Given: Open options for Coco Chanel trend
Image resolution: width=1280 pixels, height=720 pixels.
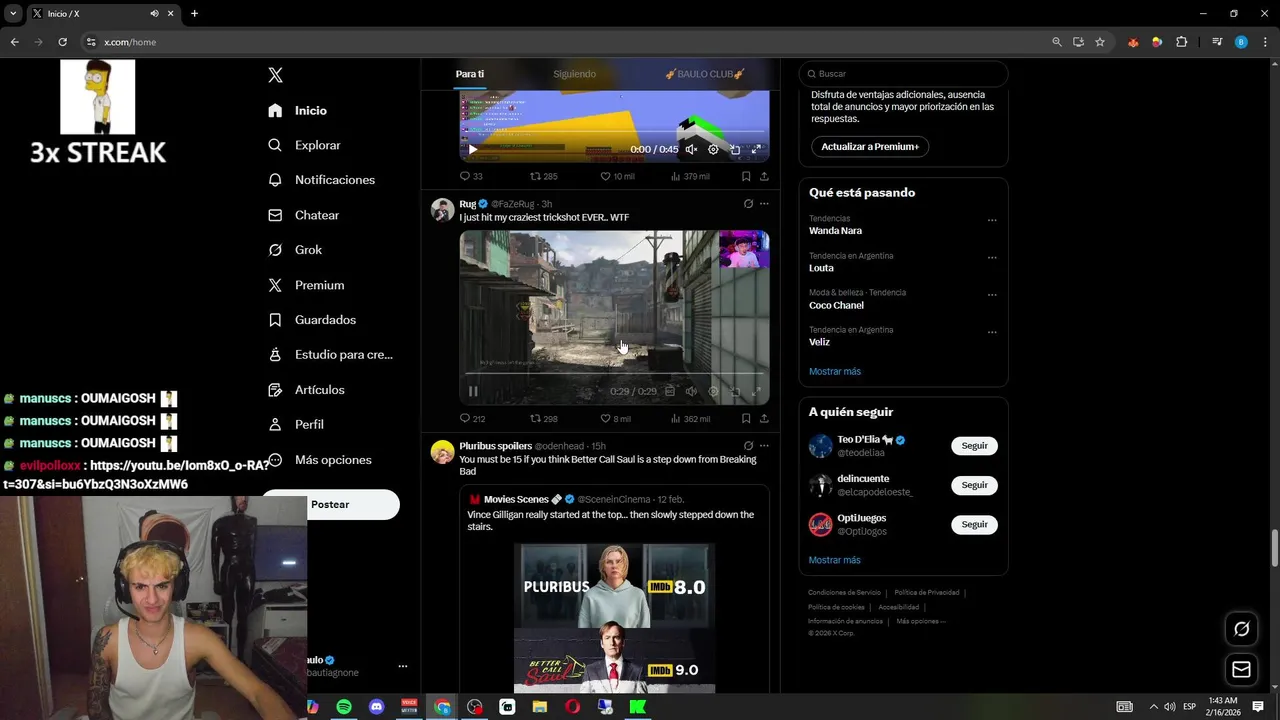Looking at the screenshot, I should [992, 295].
